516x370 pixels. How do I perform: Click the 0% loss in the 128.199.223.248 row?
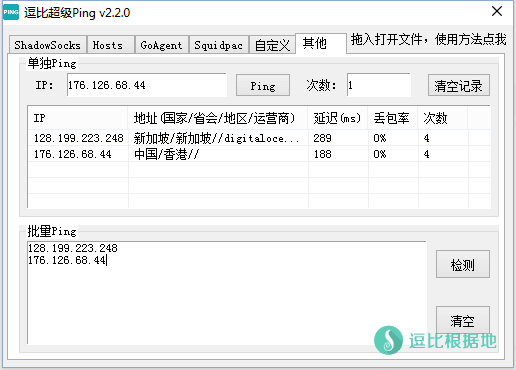click(x=380, y=138)
